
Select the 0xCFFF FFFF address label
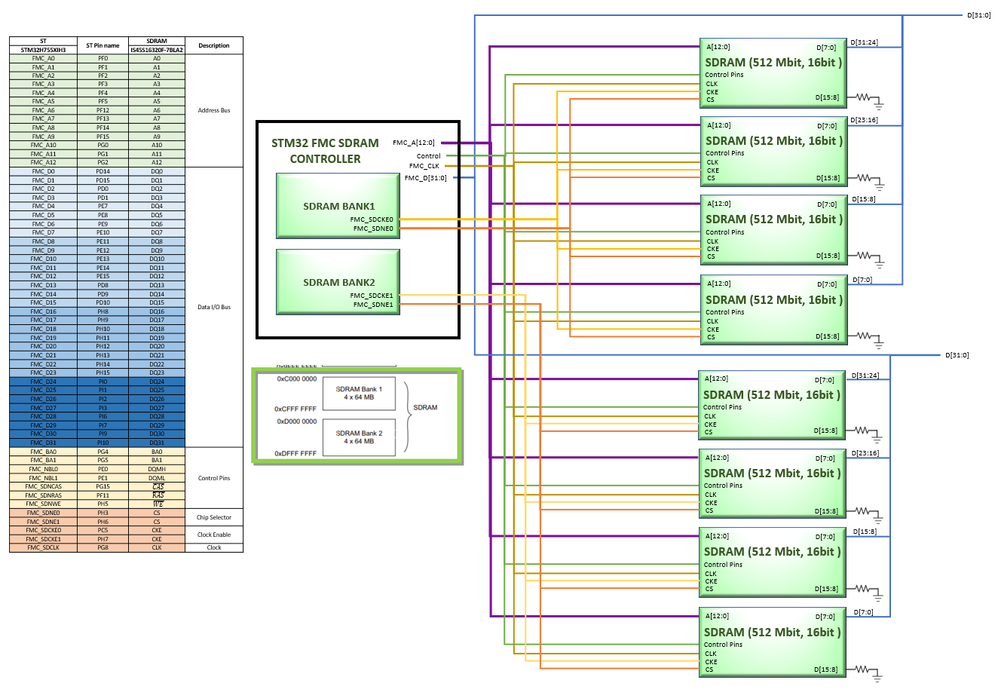(295, 409)
